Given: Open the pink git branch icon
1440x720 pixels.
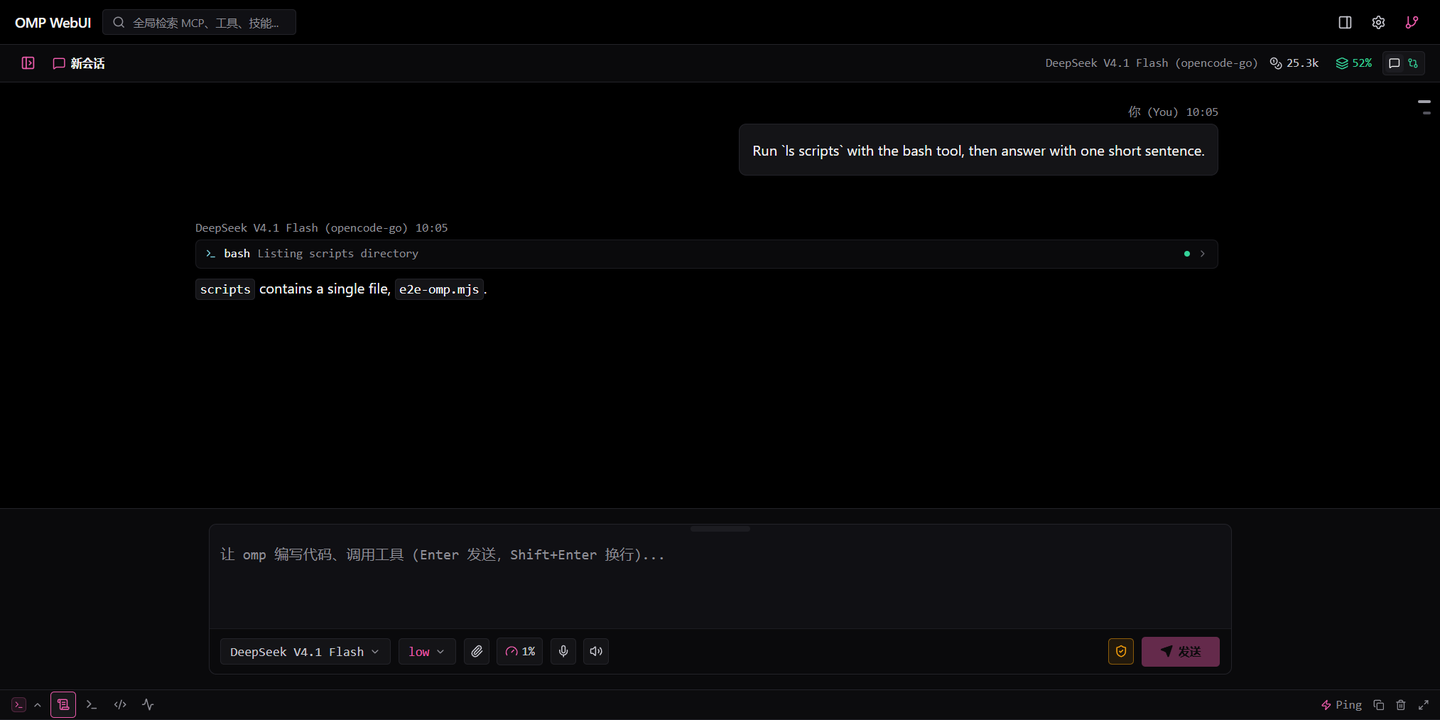Looking at the screenshot, I should (x=1411, y=22).
